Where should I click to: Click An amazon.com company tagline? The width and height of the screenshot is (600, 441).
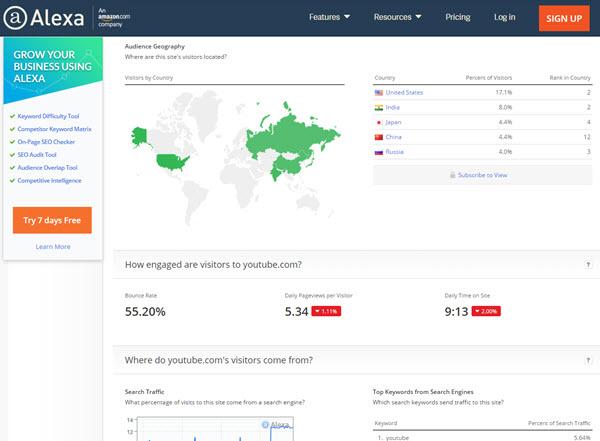click(114, 17)
